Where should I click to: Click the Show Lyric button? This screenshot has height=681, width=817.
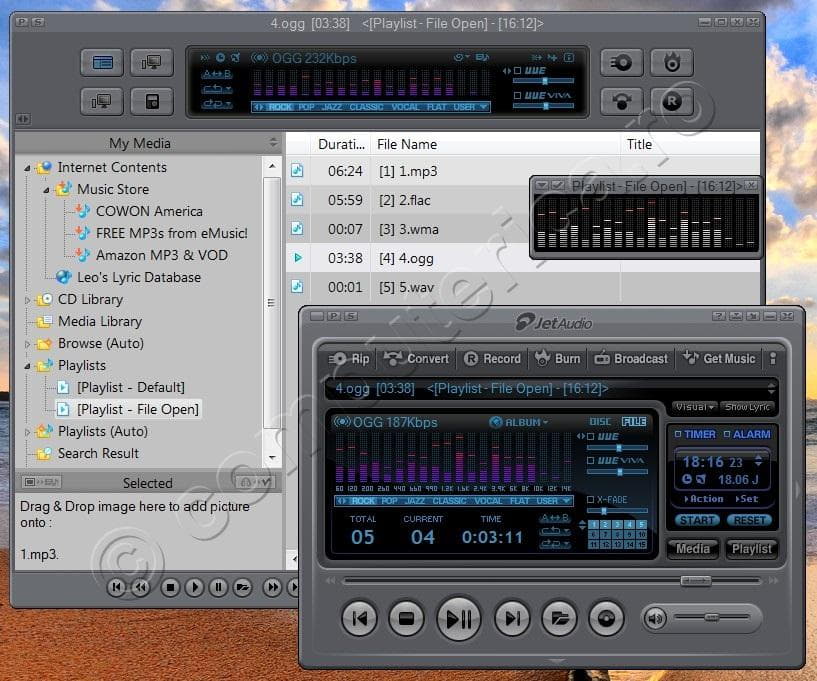coord(747,407)
